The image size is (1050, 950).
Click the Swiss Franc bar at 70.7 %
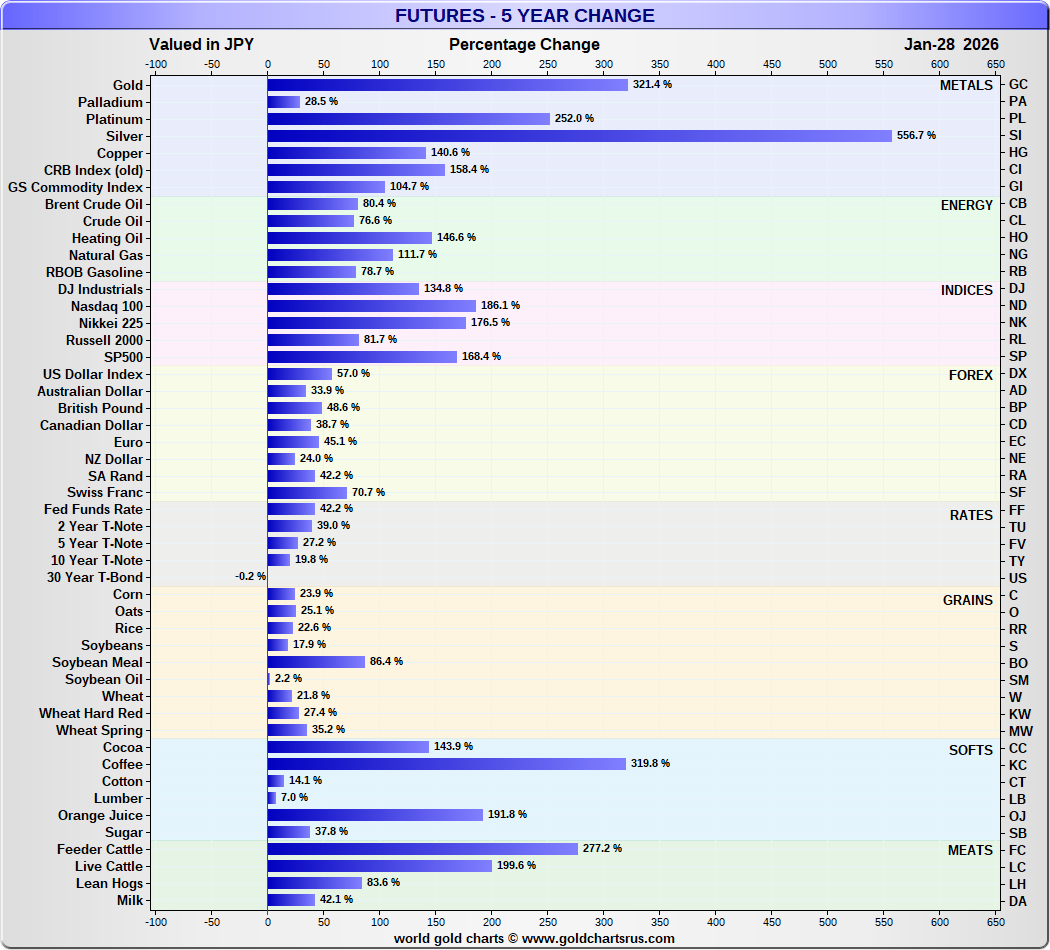307,492
